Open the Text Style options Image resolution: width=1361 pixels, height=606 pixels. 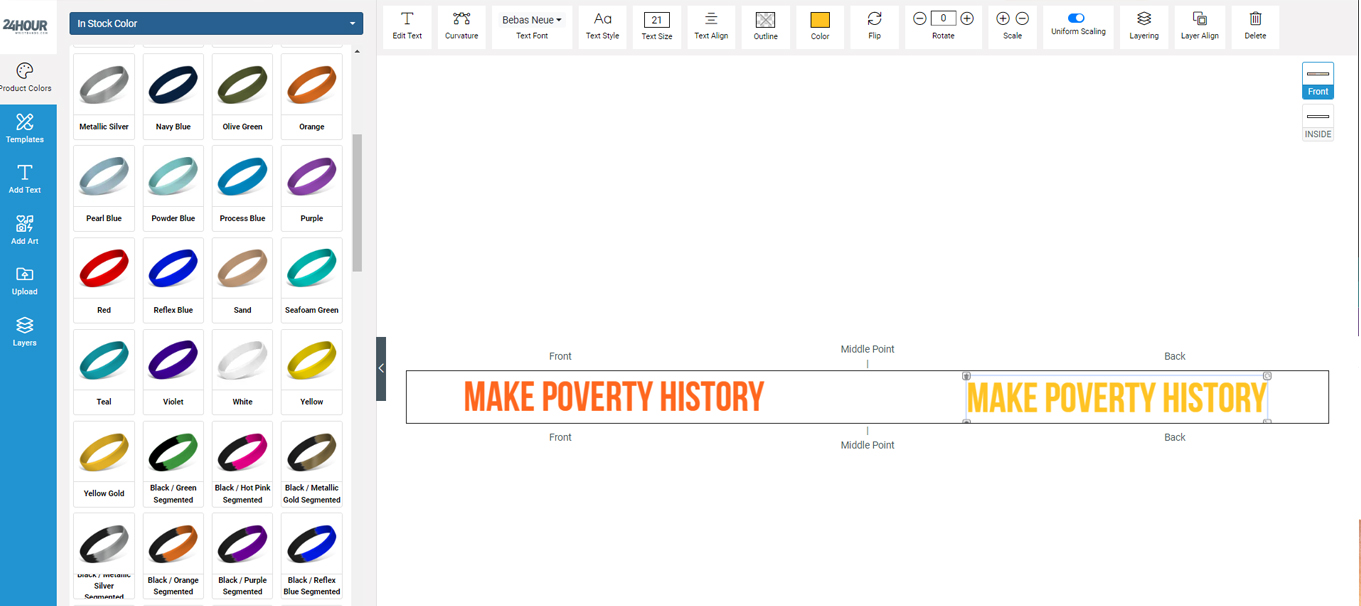tap(602, 27)
